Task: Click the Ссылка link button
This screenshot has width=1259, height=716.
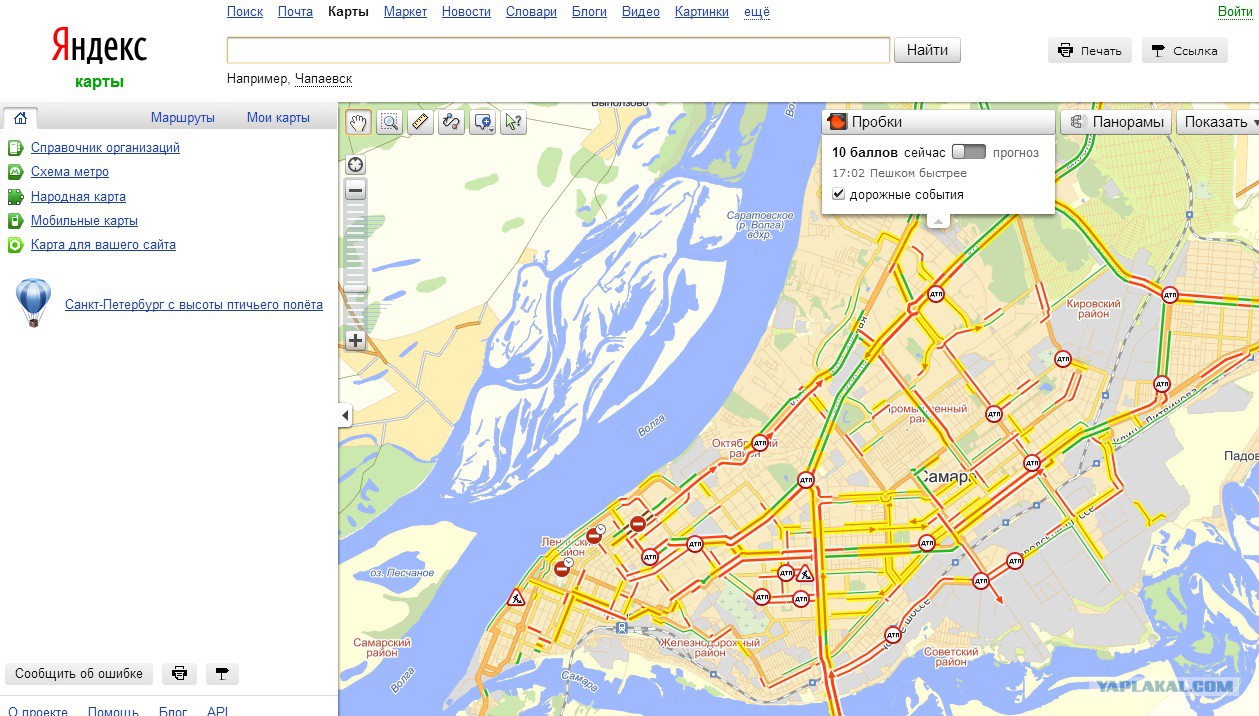Action: (x=1184, y=51)
